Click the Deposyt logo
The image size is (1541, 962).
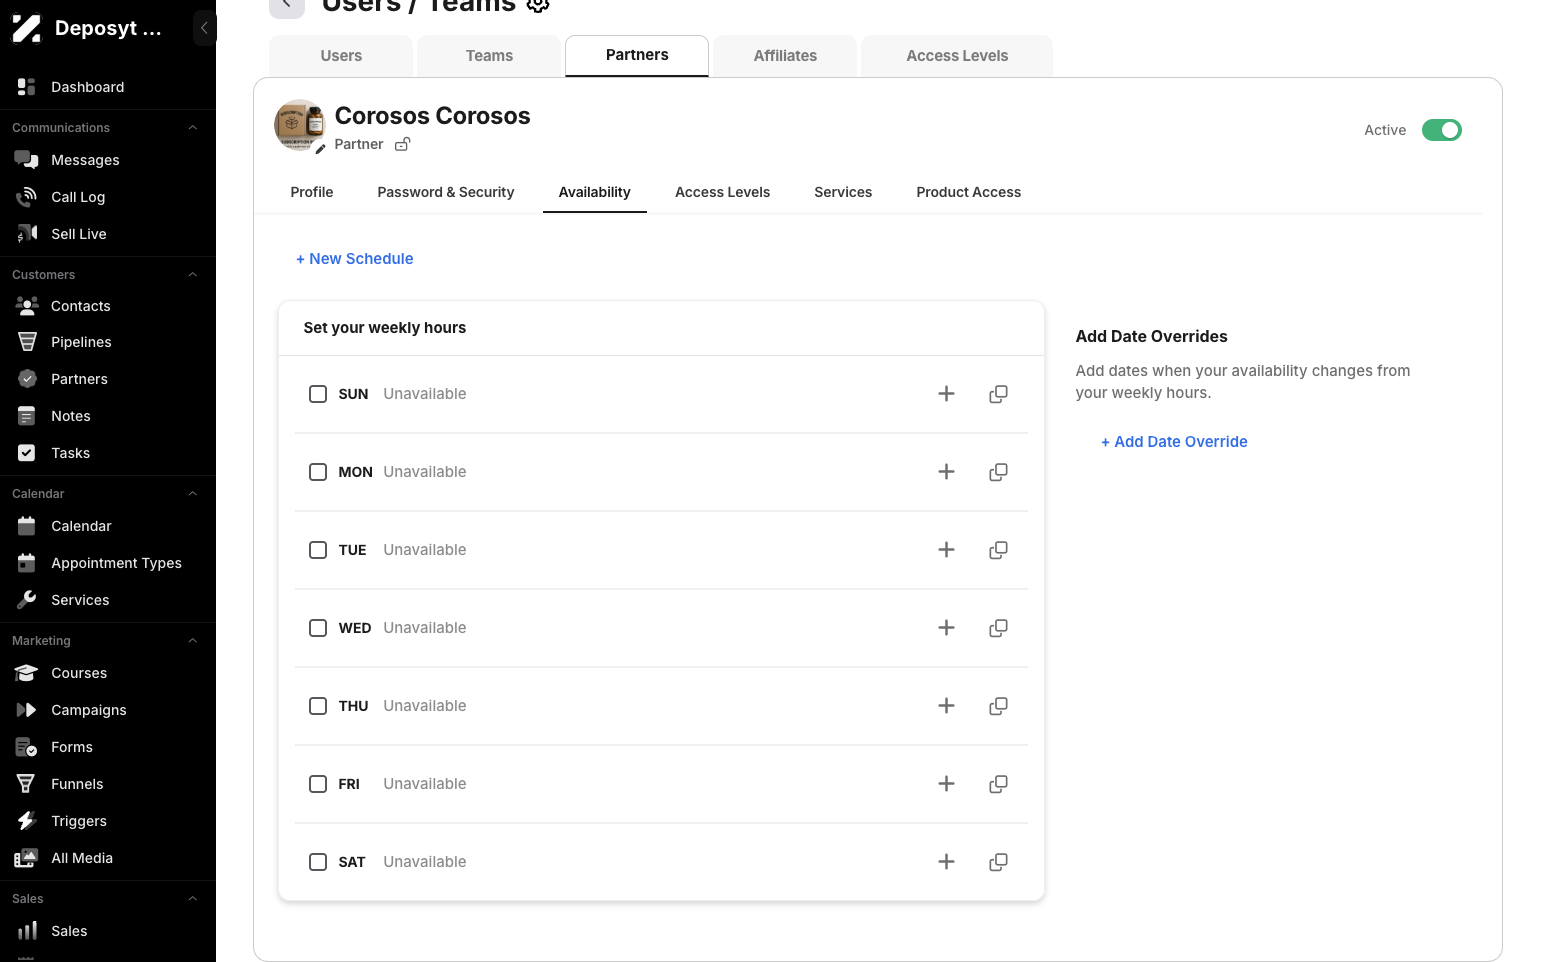(27, 28)
